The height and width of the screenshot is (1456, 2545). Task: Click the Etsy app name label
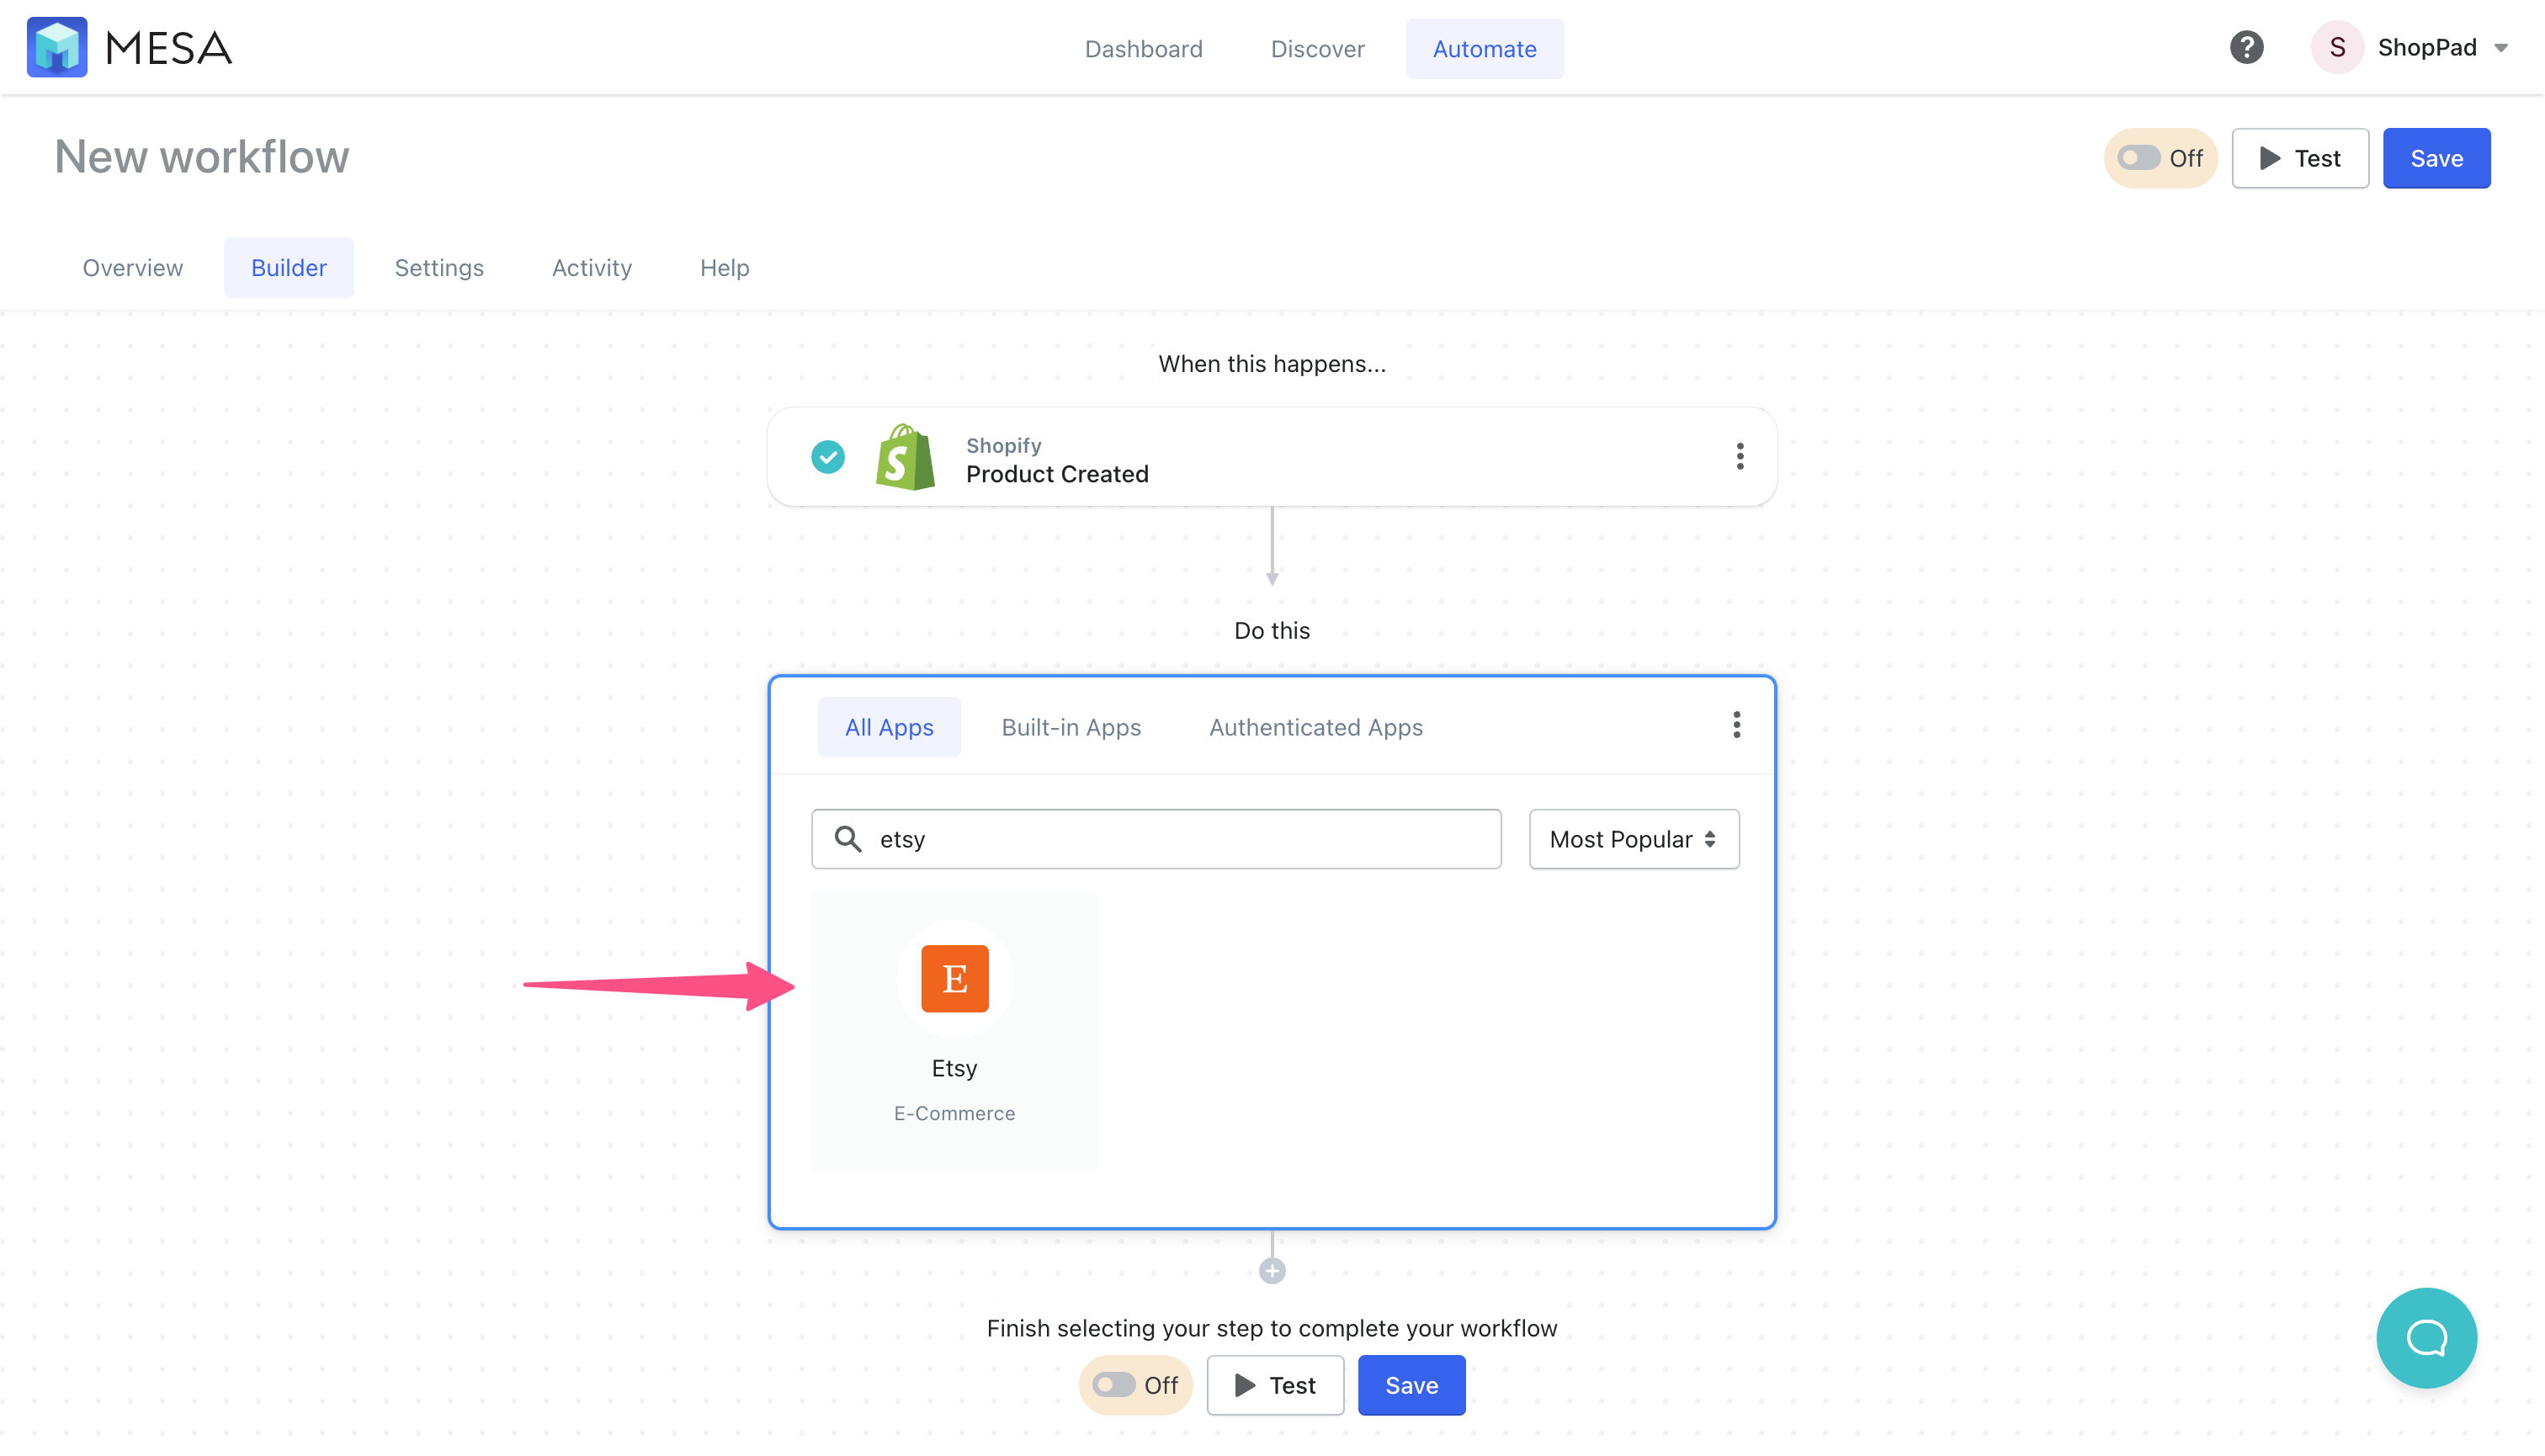(955, 1068)
